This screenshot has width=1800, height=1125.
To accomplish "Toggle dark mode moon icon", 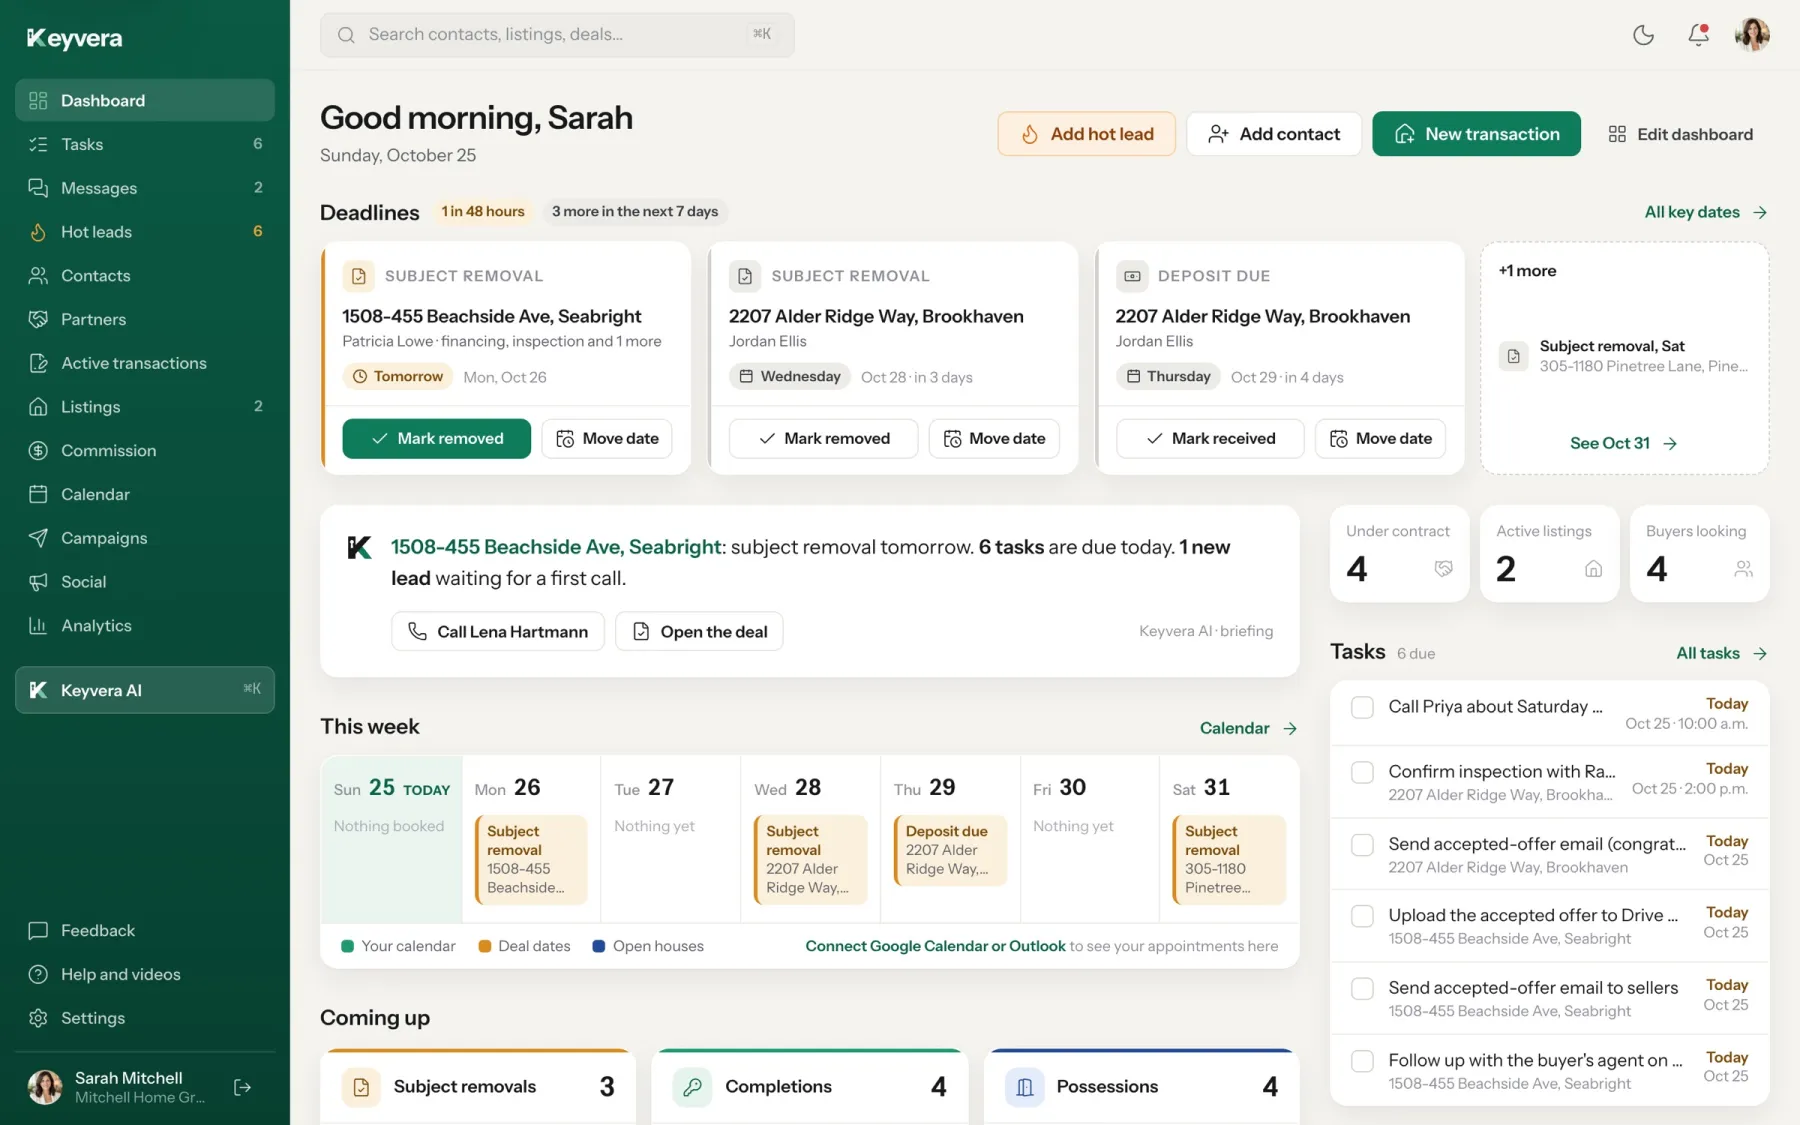I will tap(1643, 35).
